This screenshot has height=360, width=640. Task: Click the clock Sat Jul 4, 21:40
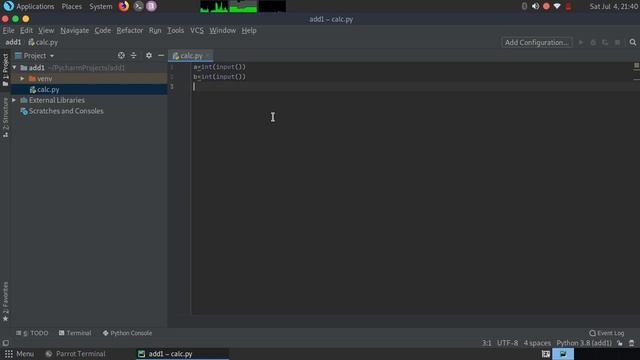click(x=613, y=6)
